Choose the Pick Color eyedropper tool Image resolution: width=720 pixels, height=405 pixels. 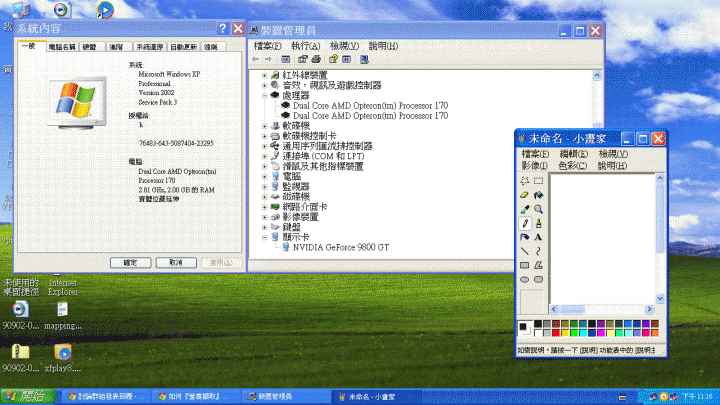(x=525, y=209)
